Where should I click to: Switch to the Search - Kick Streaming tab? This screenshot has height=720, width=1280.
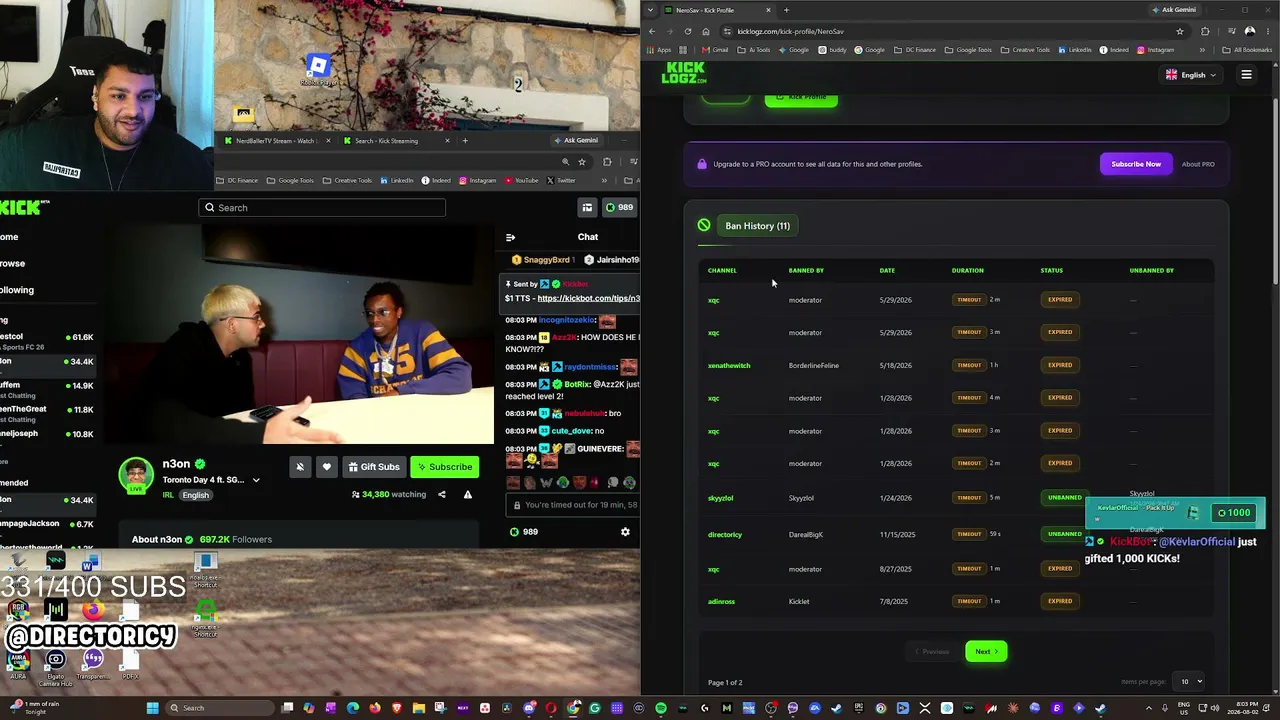(x=393, y=141)
